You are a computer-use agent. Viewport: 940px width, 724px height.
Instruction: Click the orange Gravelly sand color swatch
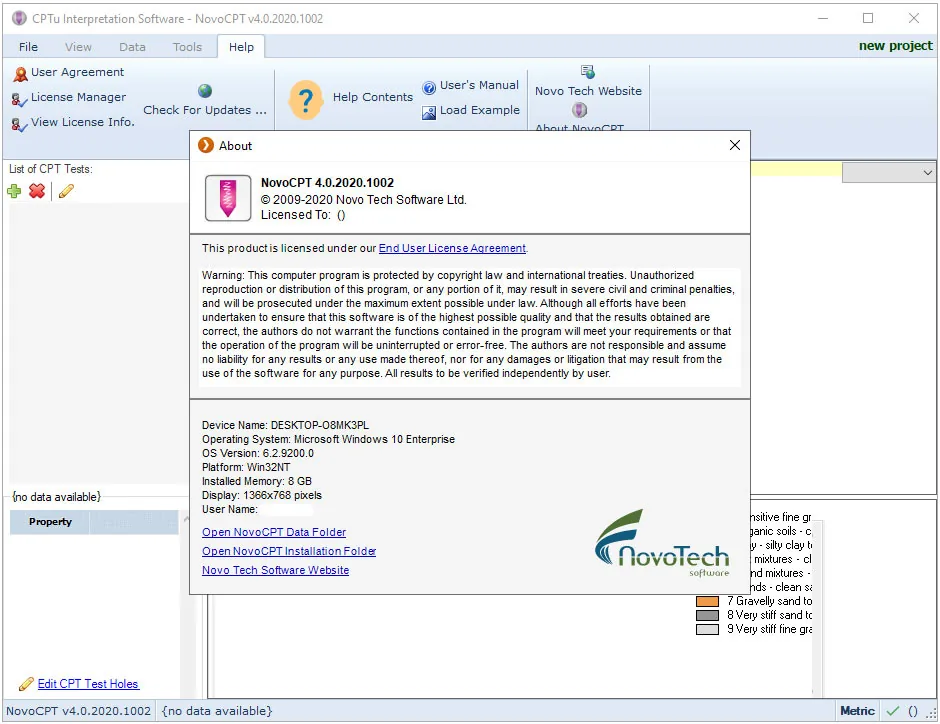pyautogui.click(x=707, y=601)
